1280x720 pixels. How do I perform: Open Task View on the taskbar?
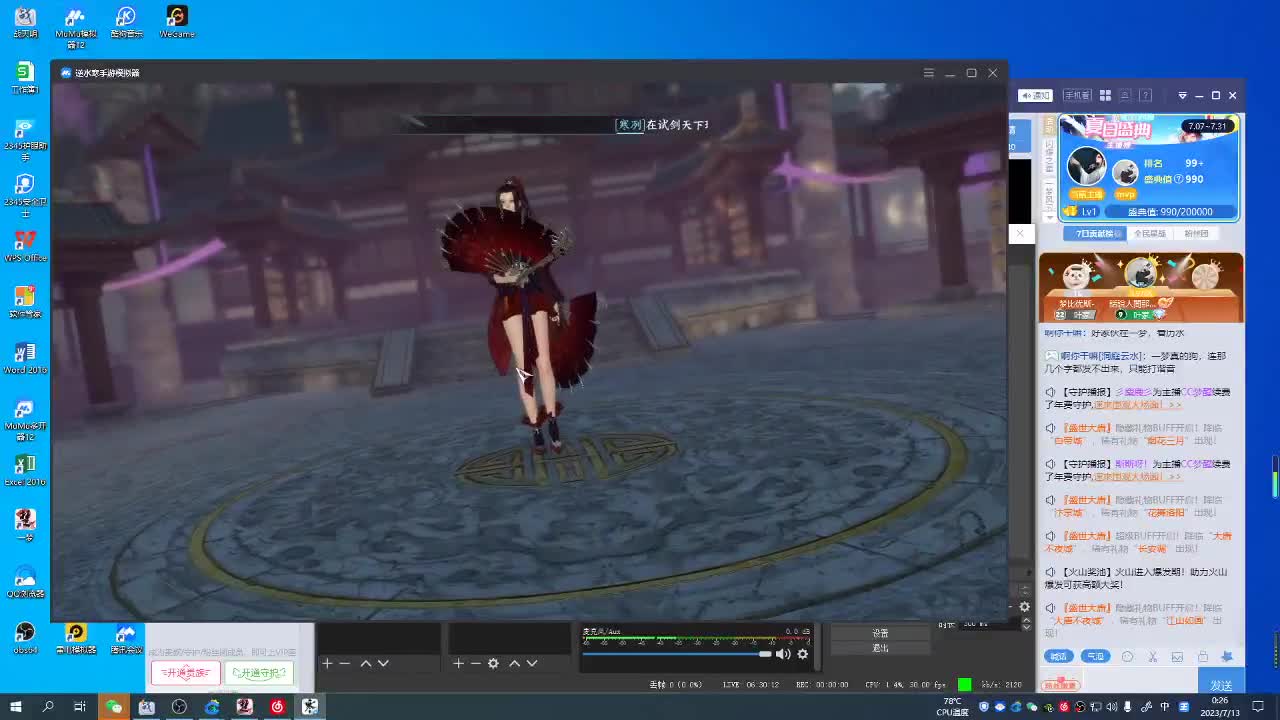click(x=80, y=707)
